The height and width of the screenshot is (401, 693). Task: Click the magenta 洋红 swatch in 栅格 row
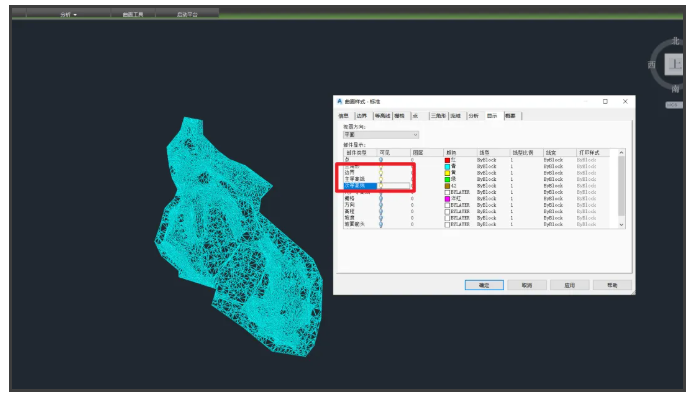[x=447, y=199]
